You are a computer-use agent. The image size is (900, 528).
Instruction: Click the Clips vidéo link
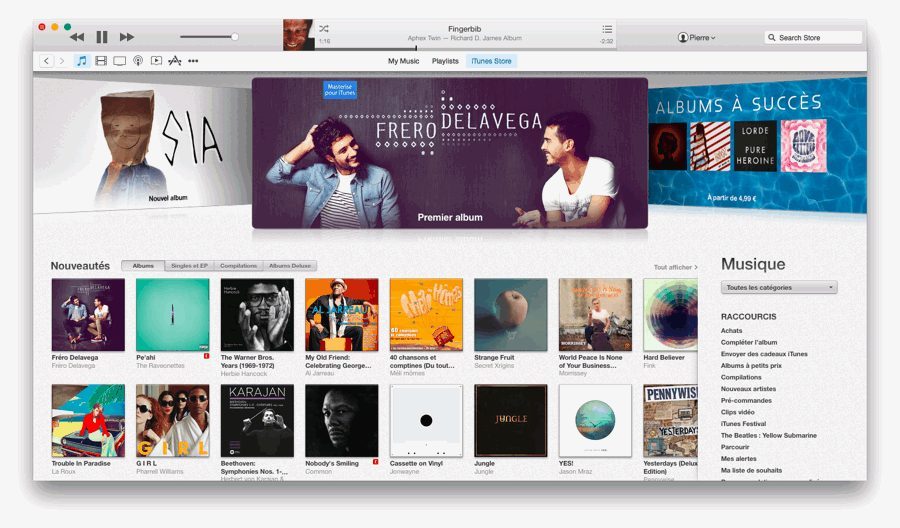coord(738,412)
